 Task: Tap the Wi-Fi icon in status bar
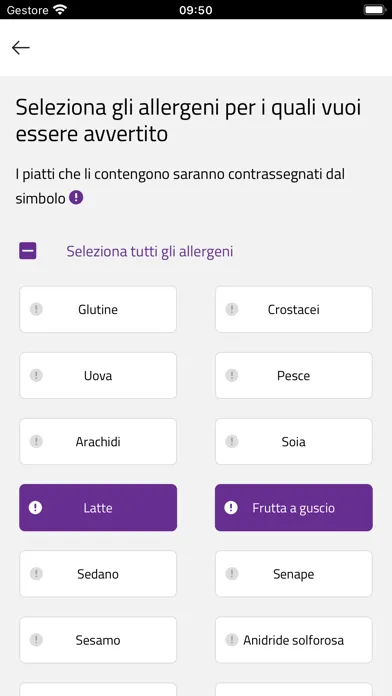(59, 10)
